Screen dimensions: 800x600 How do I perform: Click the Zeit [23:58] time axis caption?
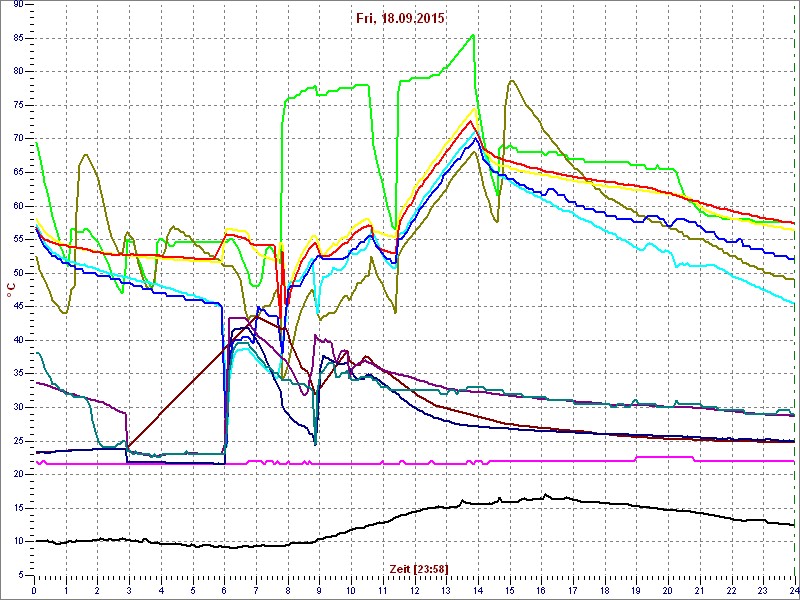419,568
